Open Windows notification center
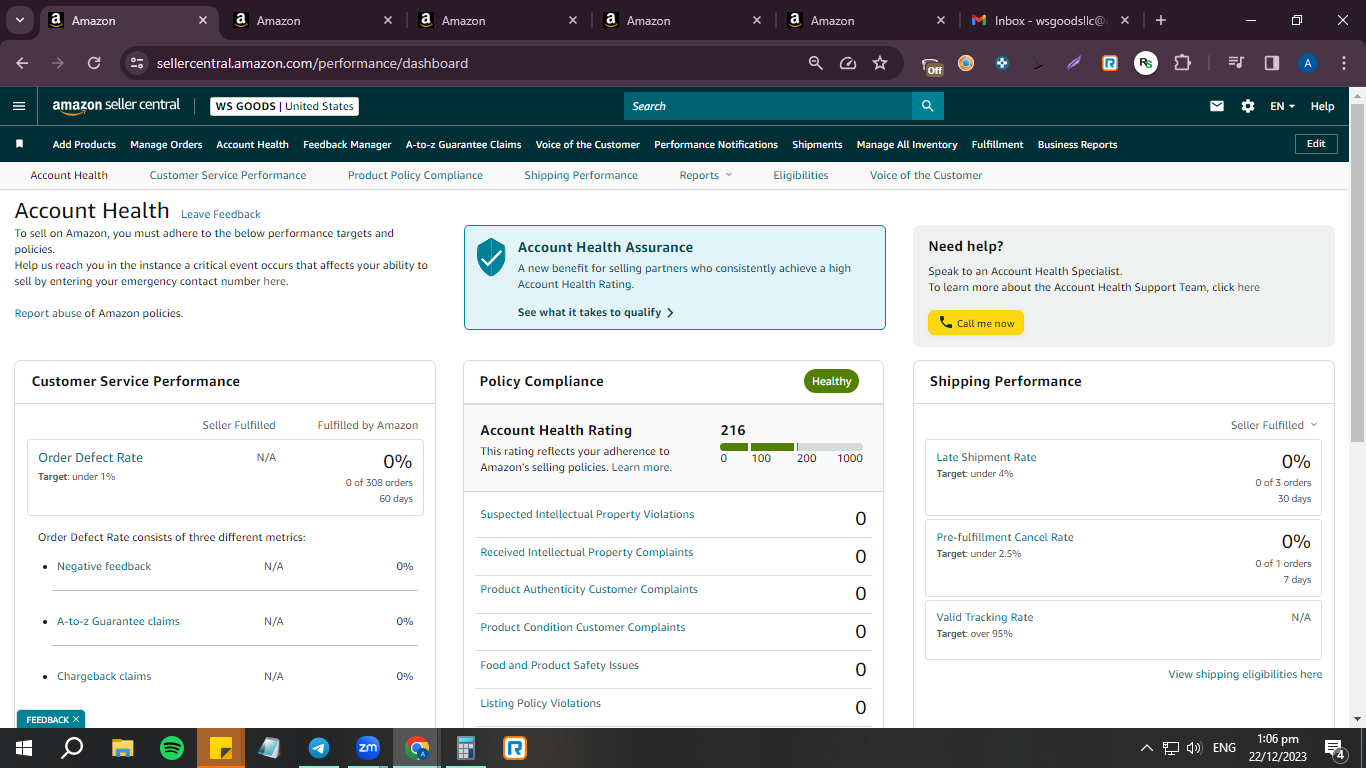This screenshot has height=768, width=1366. click(x=1334, y=748)
